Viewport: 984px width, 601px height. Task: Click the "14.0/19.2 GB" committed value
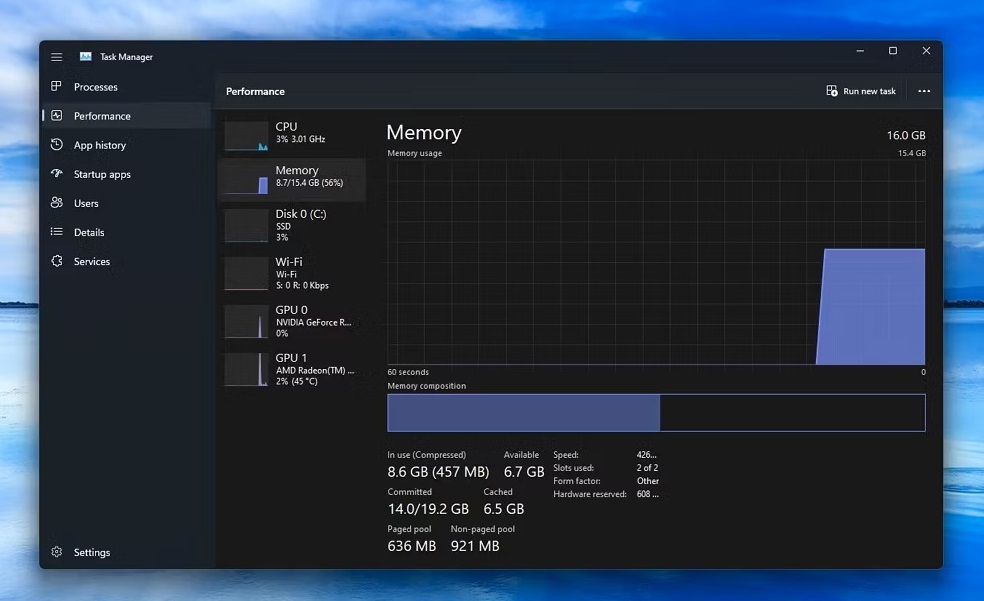pos(428,509)
